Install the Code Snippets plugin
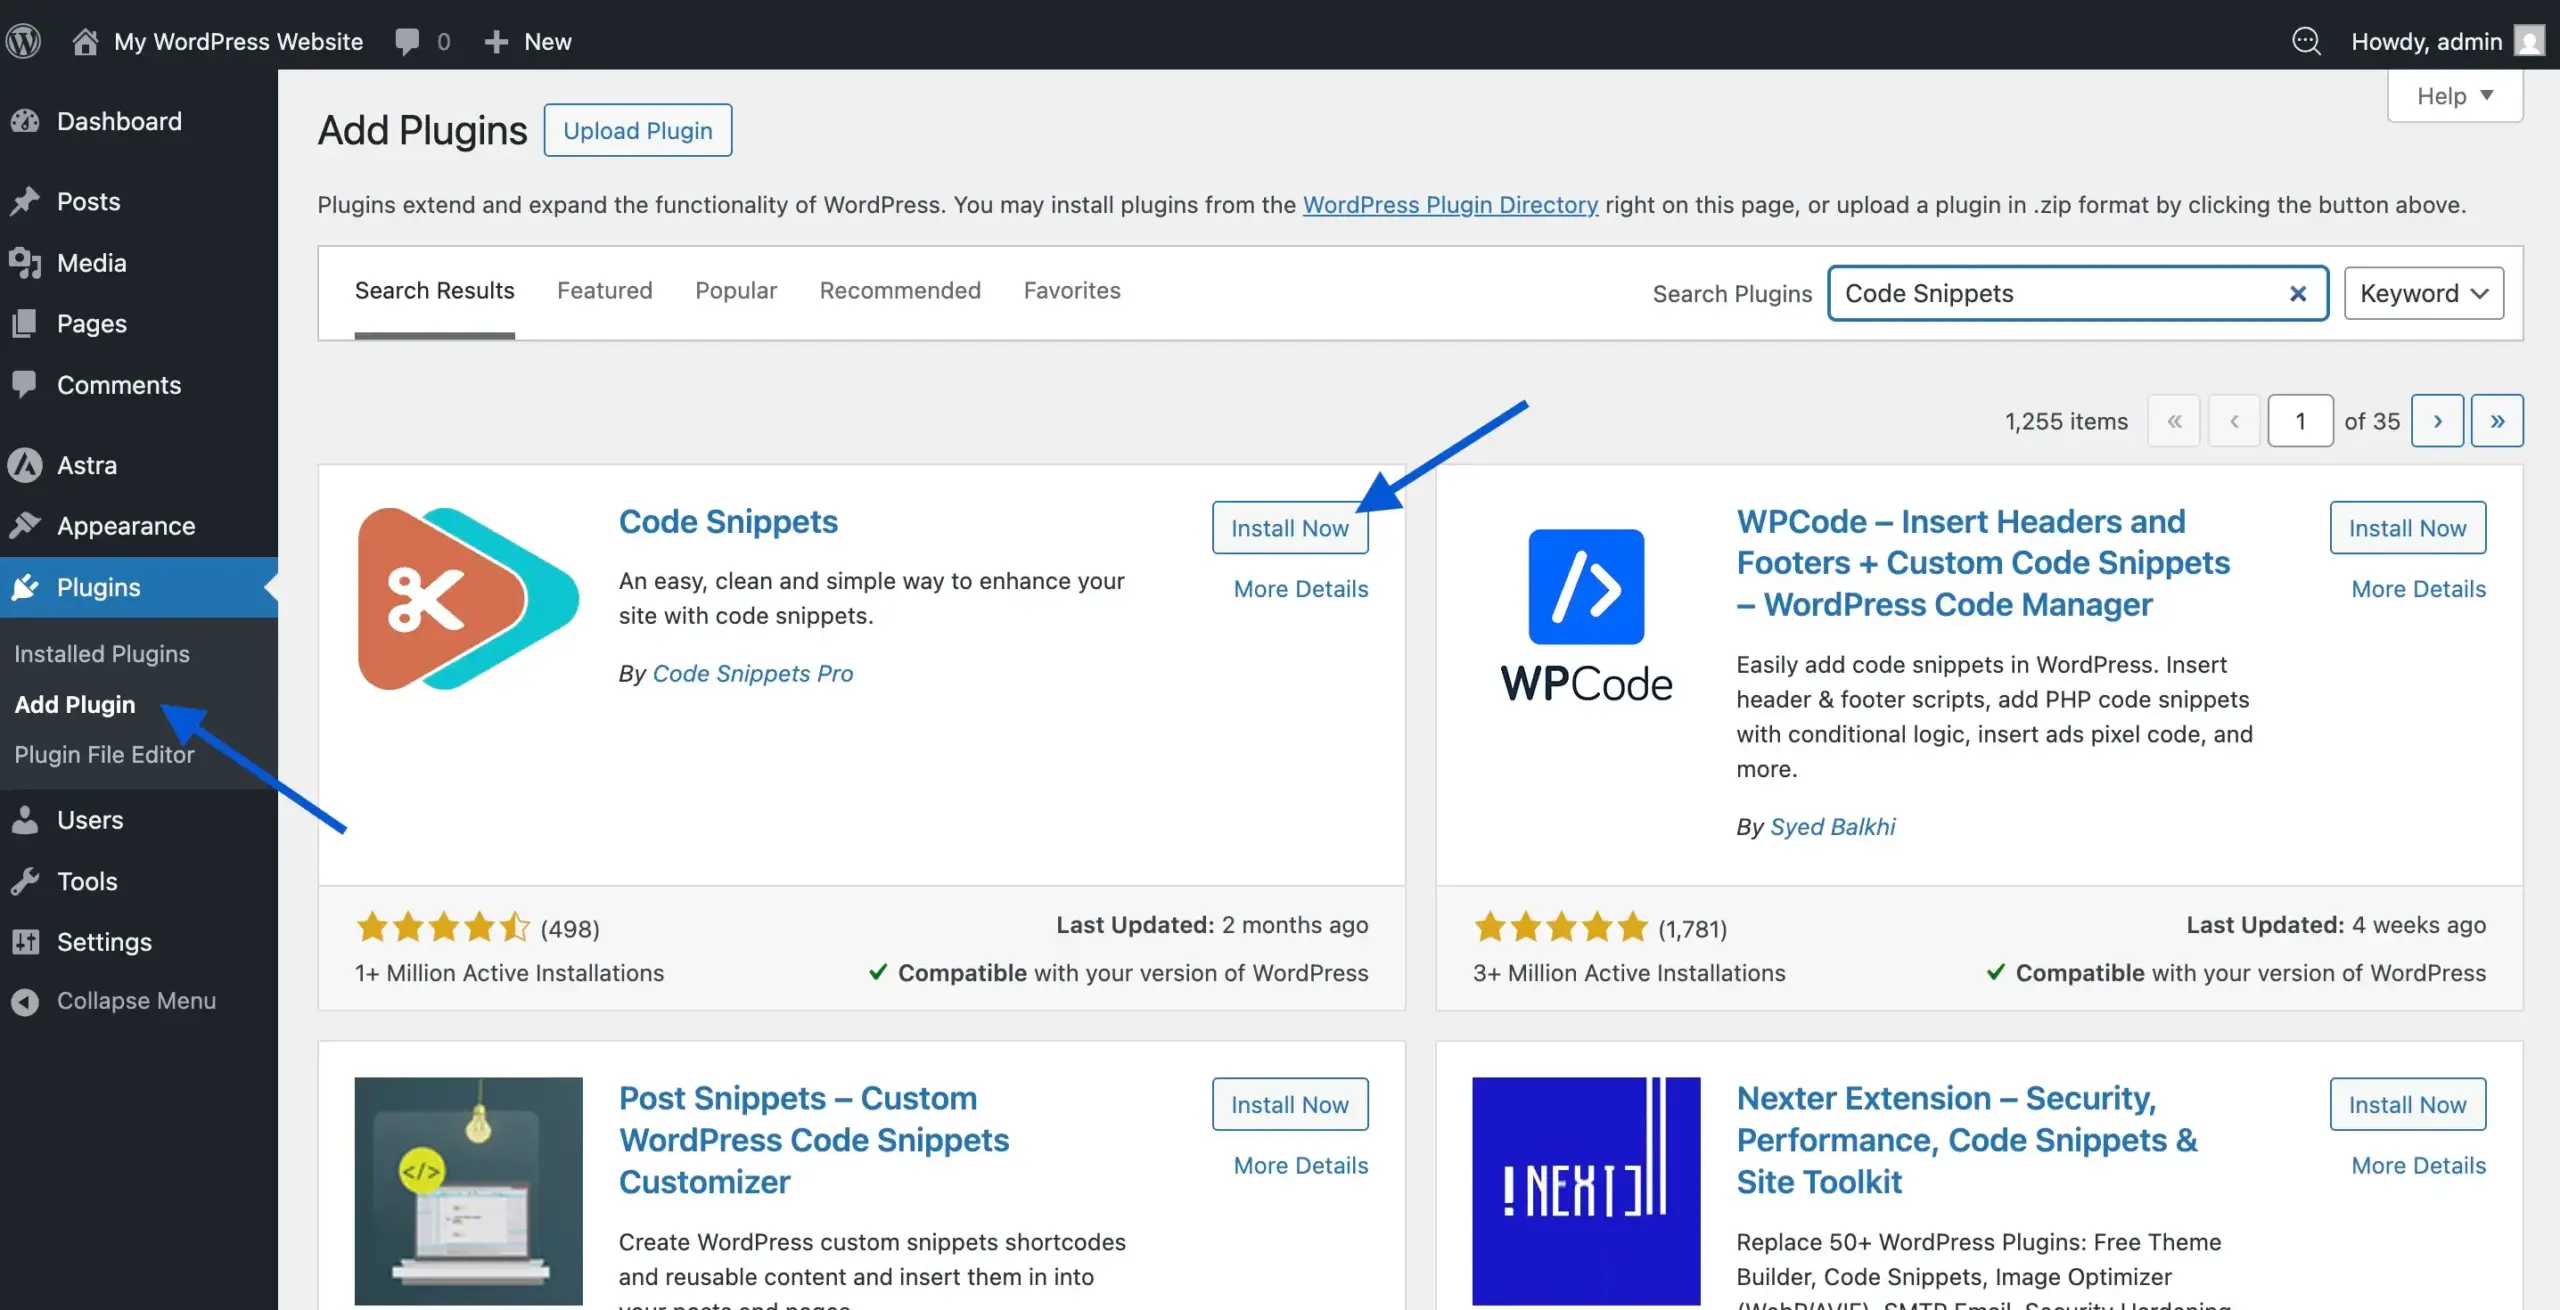The height and width of the screenshot is (1310, 2560). point(1290,528)
